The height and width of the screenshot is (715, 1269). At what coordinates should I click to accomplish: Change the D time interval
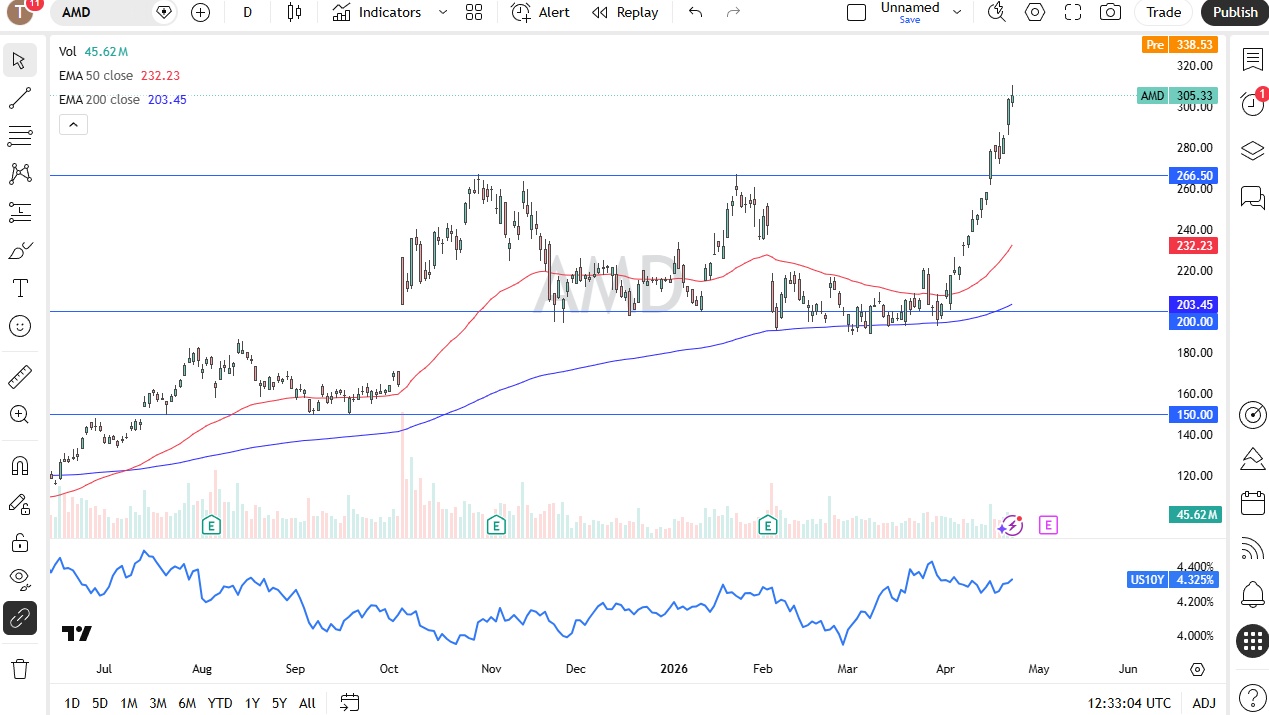coord(247,12)
